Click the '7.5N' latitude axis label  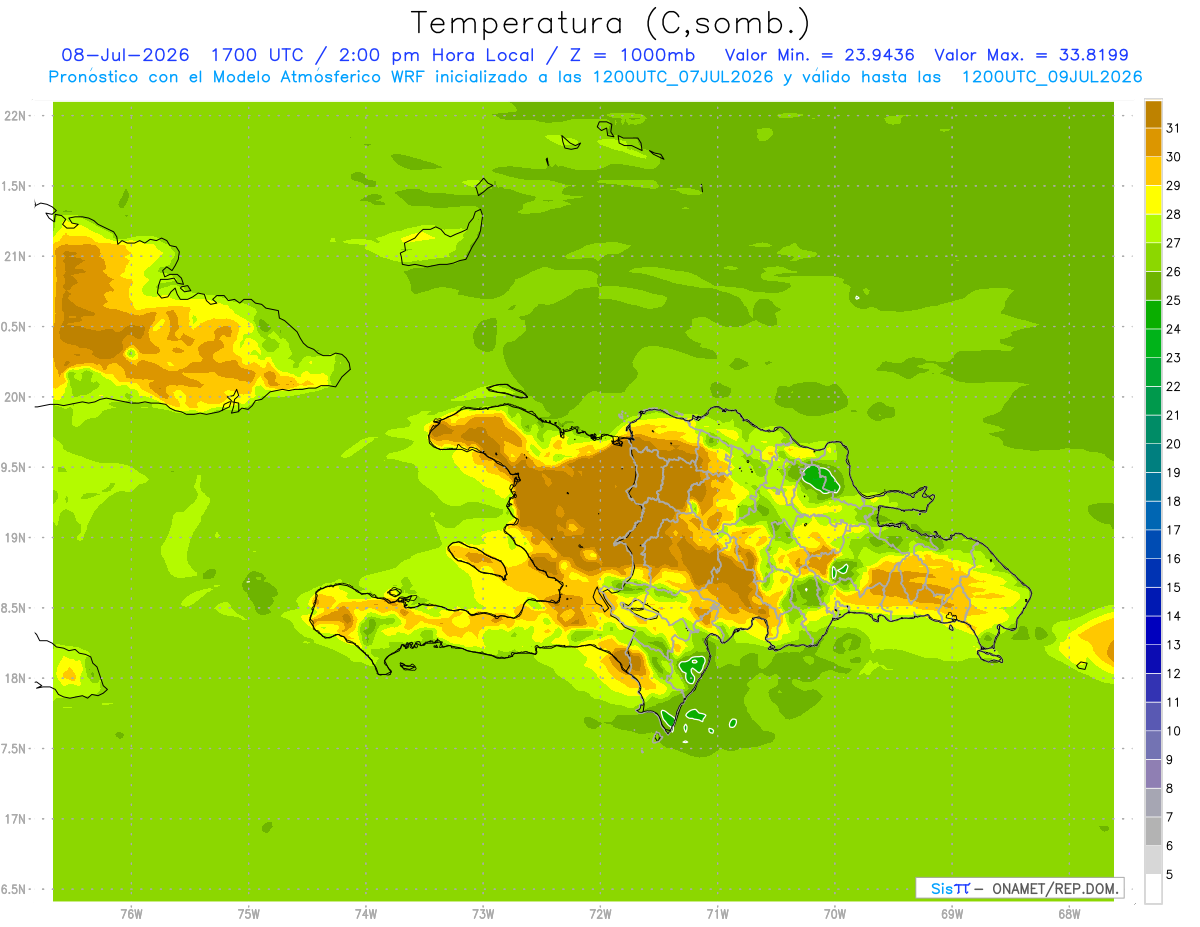point(15,748)
